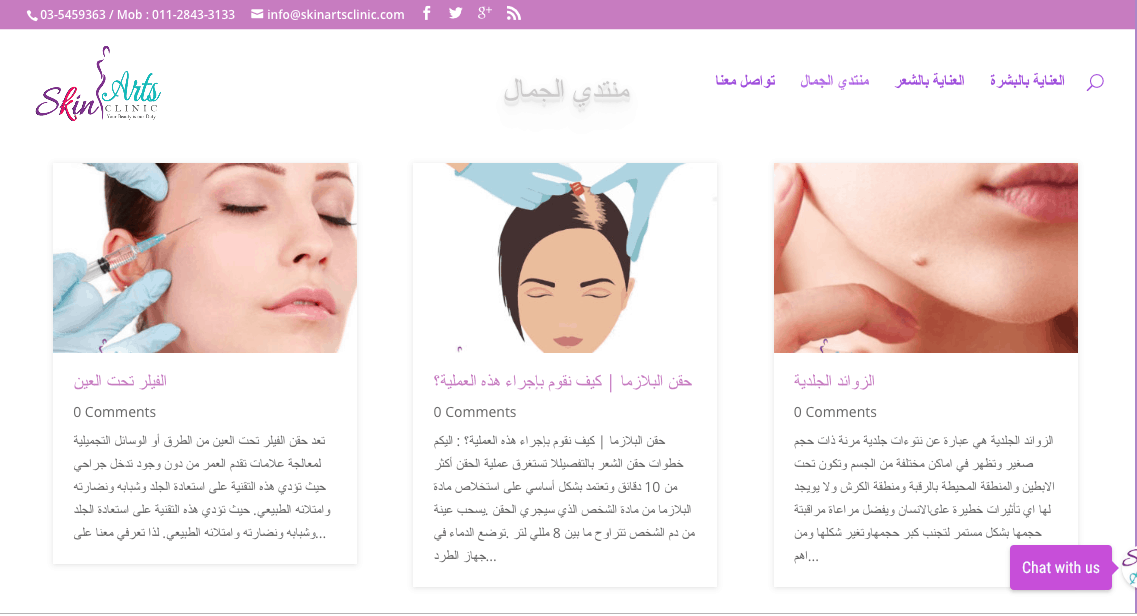Open the Twitter bird icon

(455, 13)
